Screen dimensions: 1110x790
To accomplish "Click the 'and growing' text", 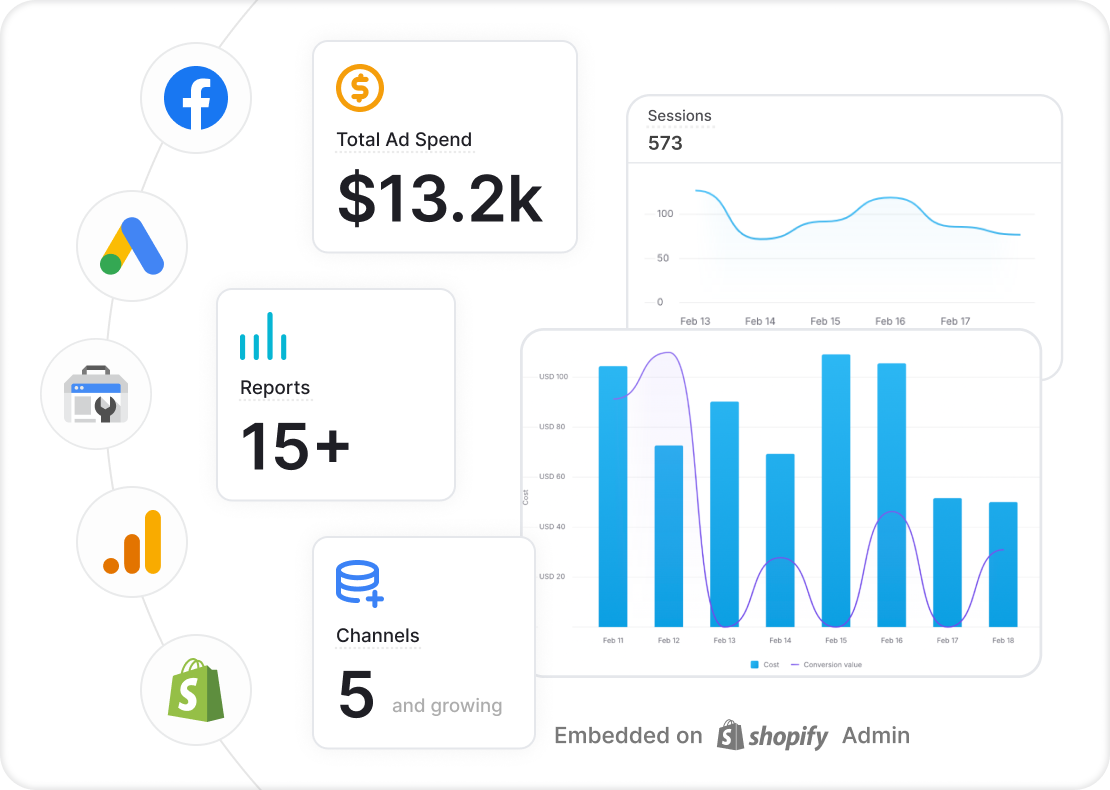I will pos(447,706).
